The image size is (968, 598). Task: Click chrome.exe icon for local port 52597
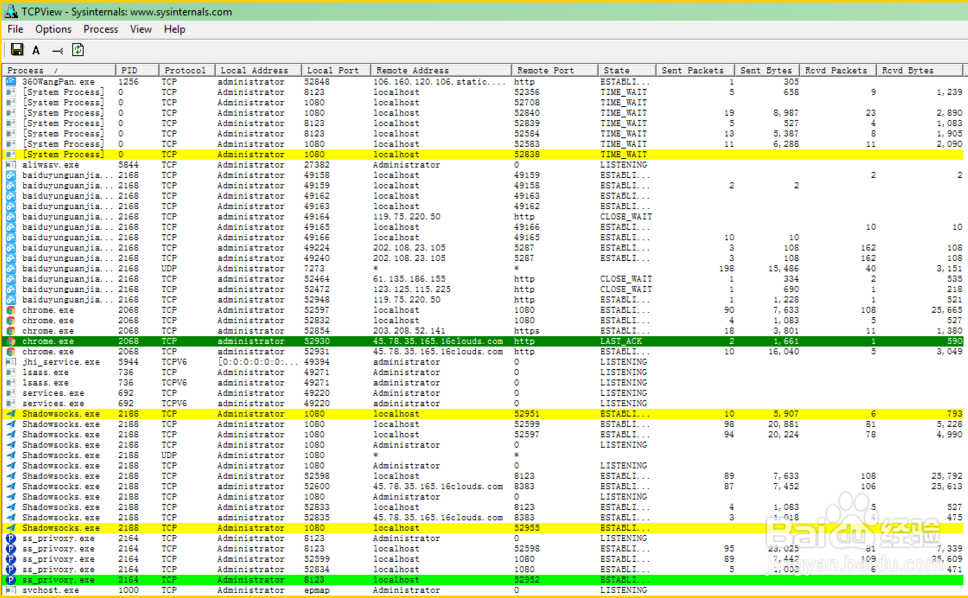(11, 310)
